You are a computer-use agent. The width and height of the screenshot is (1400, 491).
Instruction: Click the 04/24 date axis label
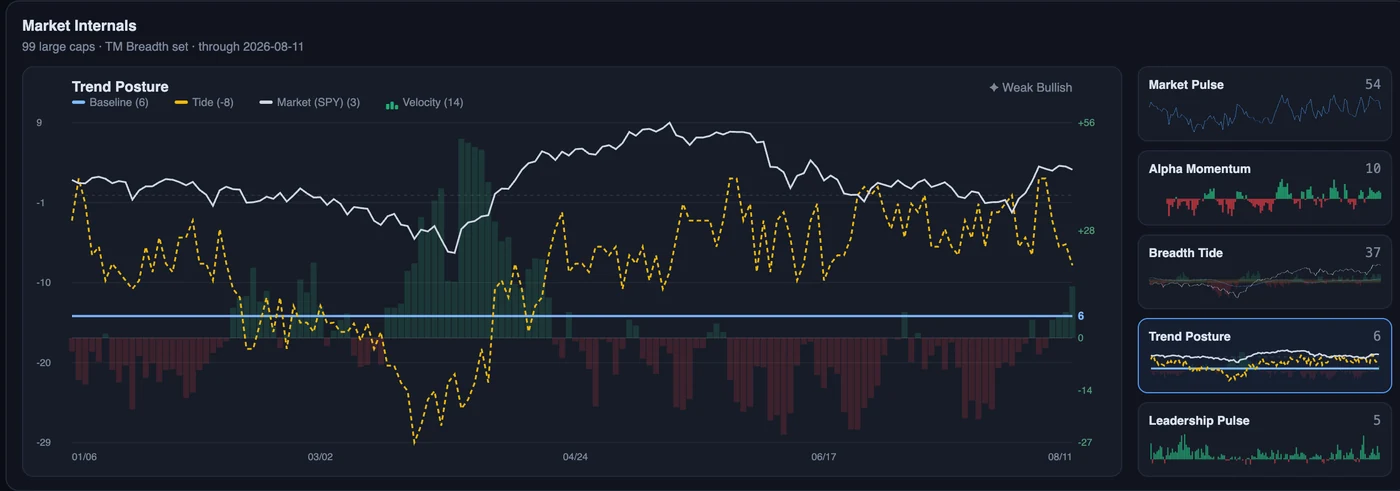click(575, 457)
